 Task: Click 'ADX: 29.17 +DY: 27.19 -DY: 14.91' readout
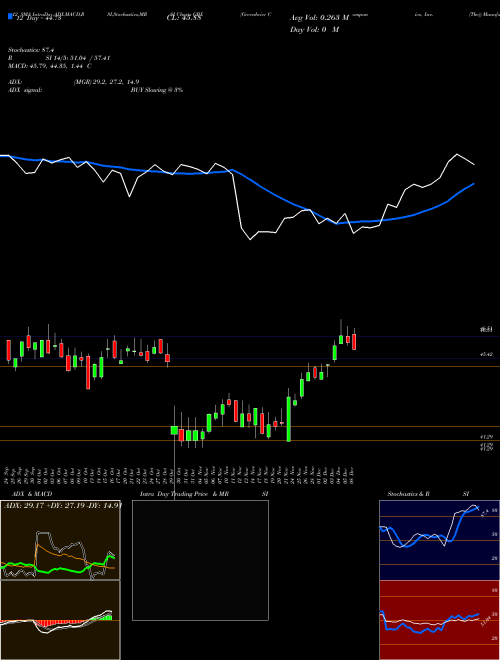coord(63,505)
